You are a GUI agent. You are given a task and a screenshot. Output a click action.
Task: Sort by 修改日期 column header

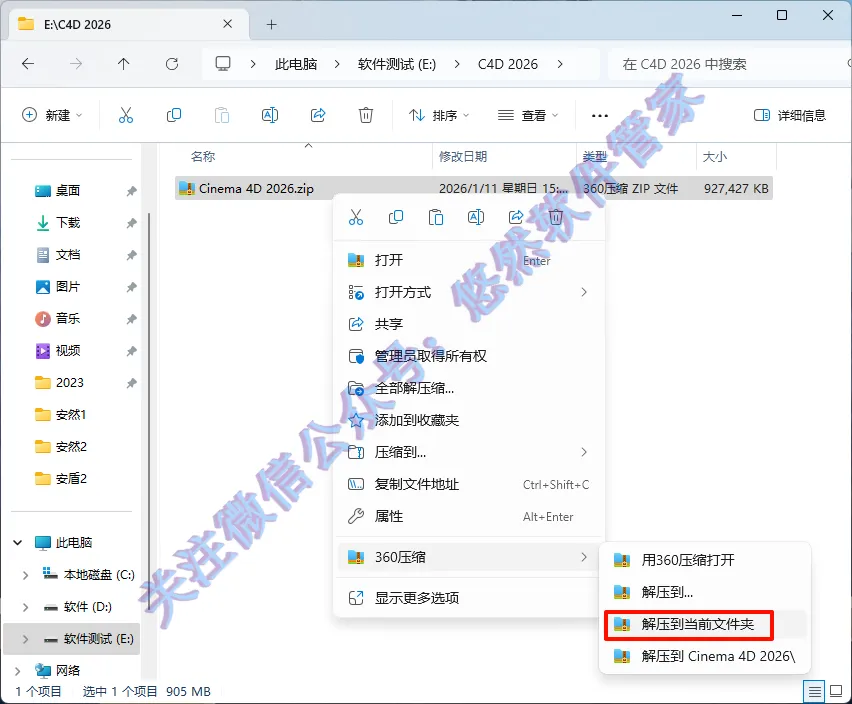(x=463, y=156)
